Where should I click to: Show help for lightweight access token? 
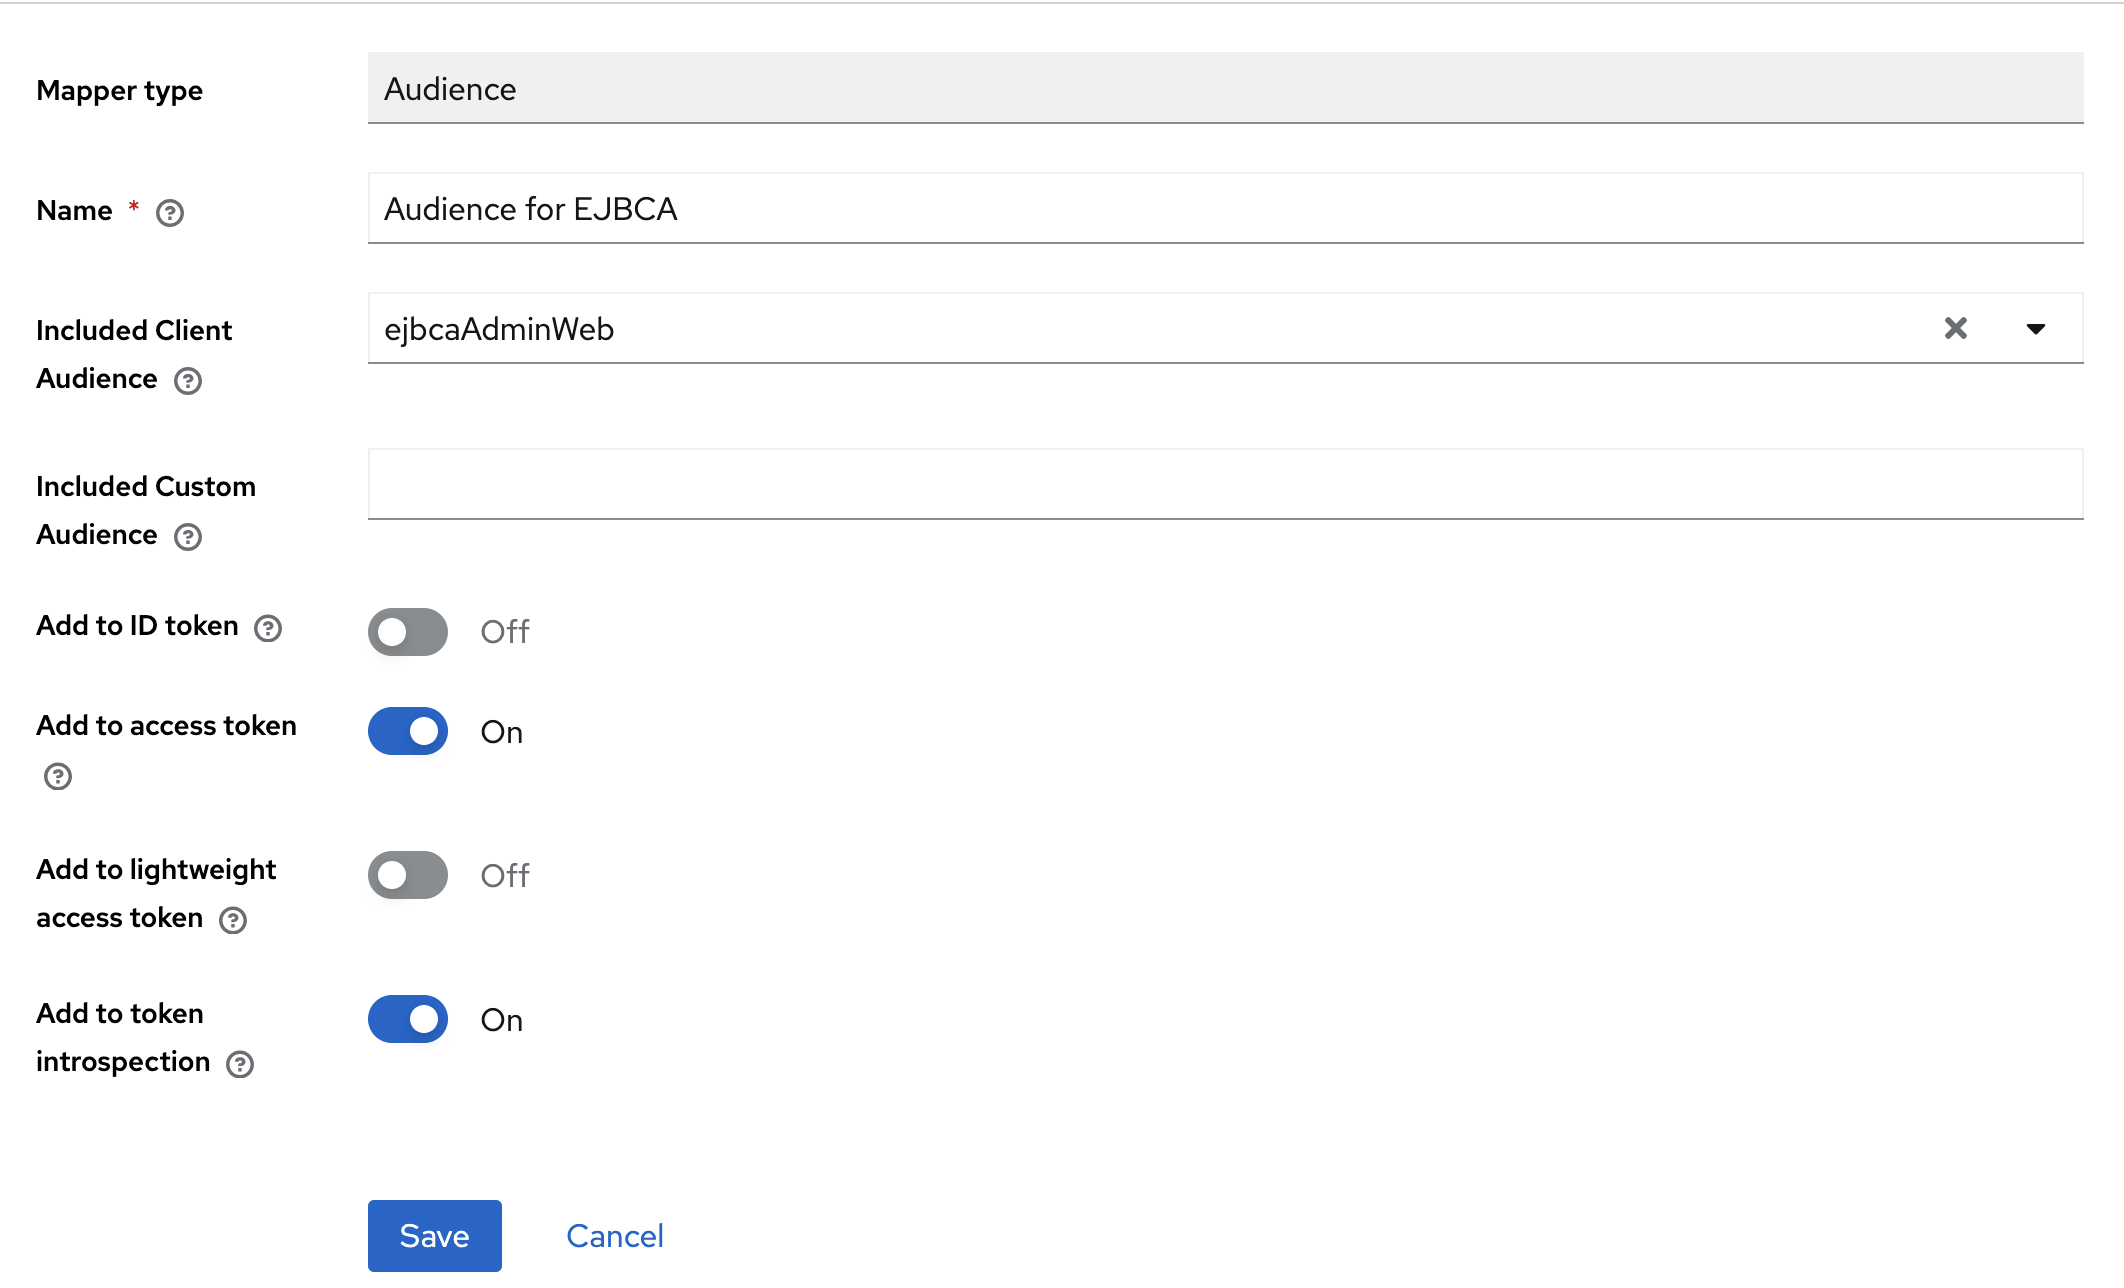233,920
